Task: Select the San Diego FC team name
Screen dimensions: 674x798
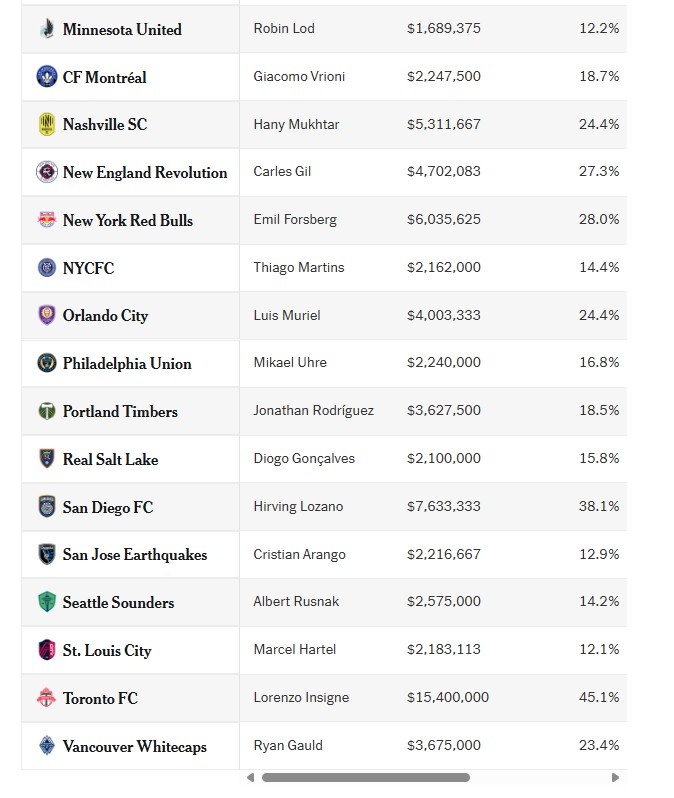Action: 108,507
